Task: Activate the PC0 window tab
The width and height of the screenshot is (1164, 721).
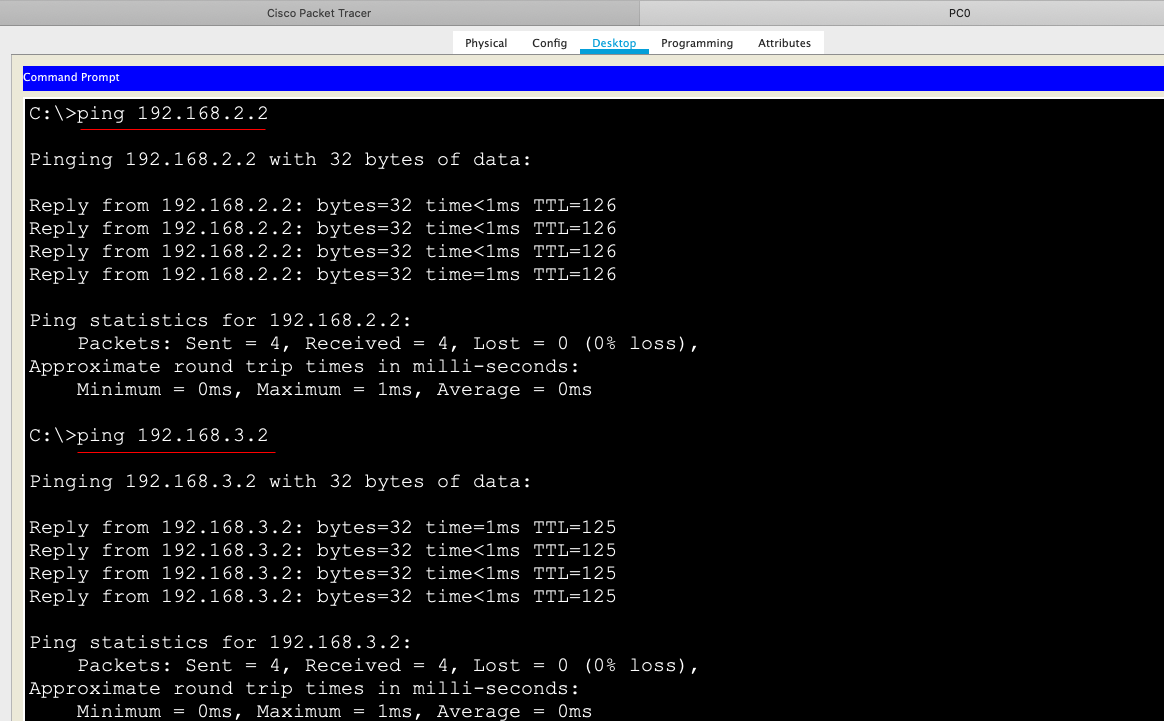Action: point(959,13)
